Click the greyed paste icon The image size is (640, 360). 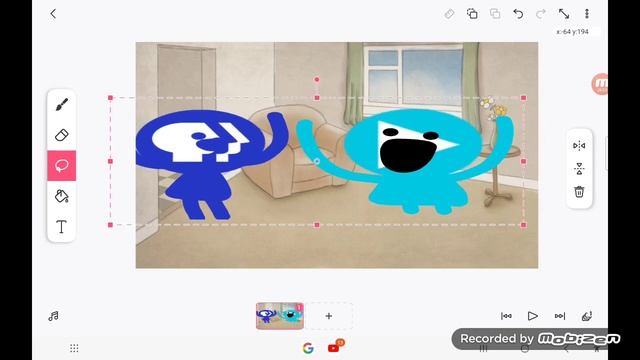coord(495,14)
